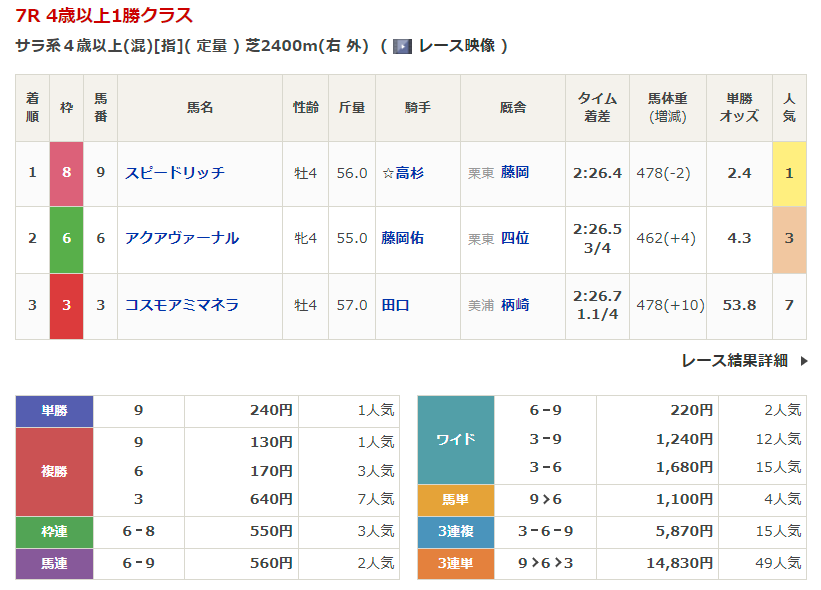
Task: Select the 3連単 payout label
Action: pyautogui.click(x=456, y=564)
